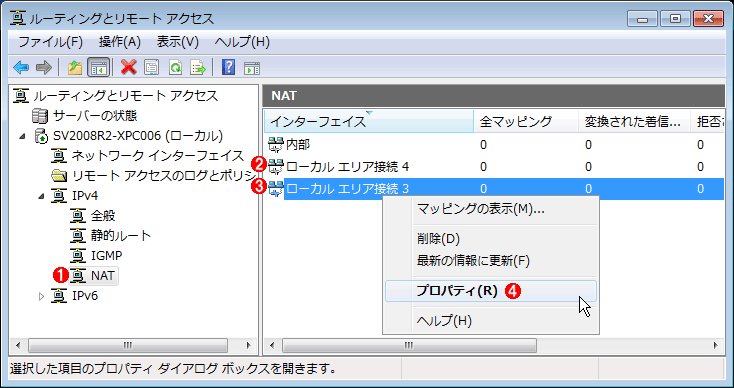734x388 pixels.
Task: Select the IPv6 tree node
Action: click(85, 296)
